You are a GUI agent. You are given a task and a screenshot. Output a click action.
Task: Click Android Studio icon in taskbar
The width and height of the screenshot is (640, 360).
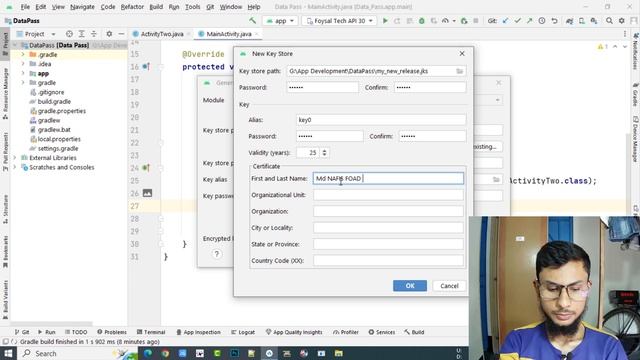pyautogui.click(x=269, y=353)
